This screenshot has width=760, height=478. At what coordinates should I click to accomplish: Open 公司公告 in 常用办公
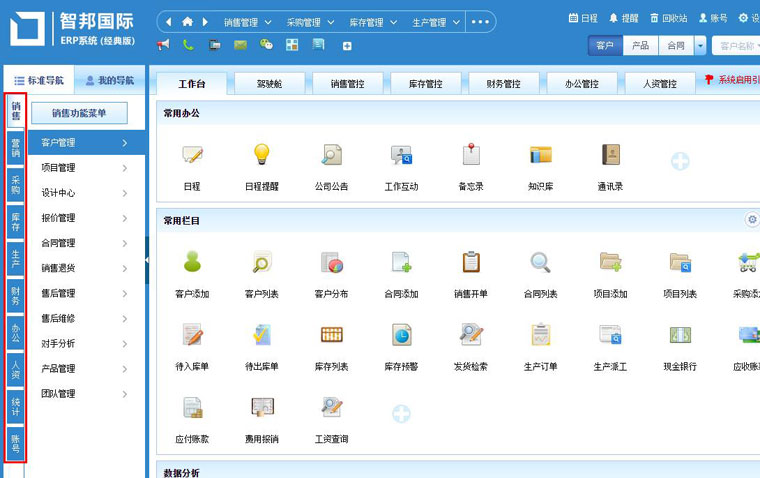pos(331,155)
